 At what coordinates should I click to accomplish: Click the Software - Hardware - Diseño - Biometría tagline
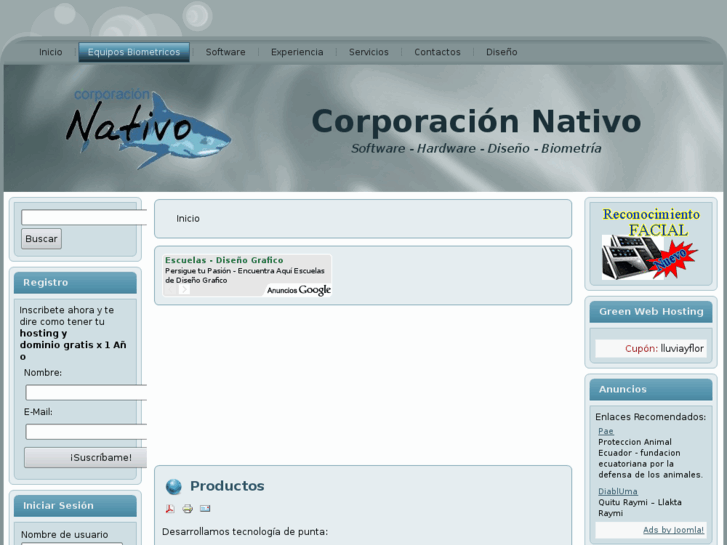coord(476,148)
